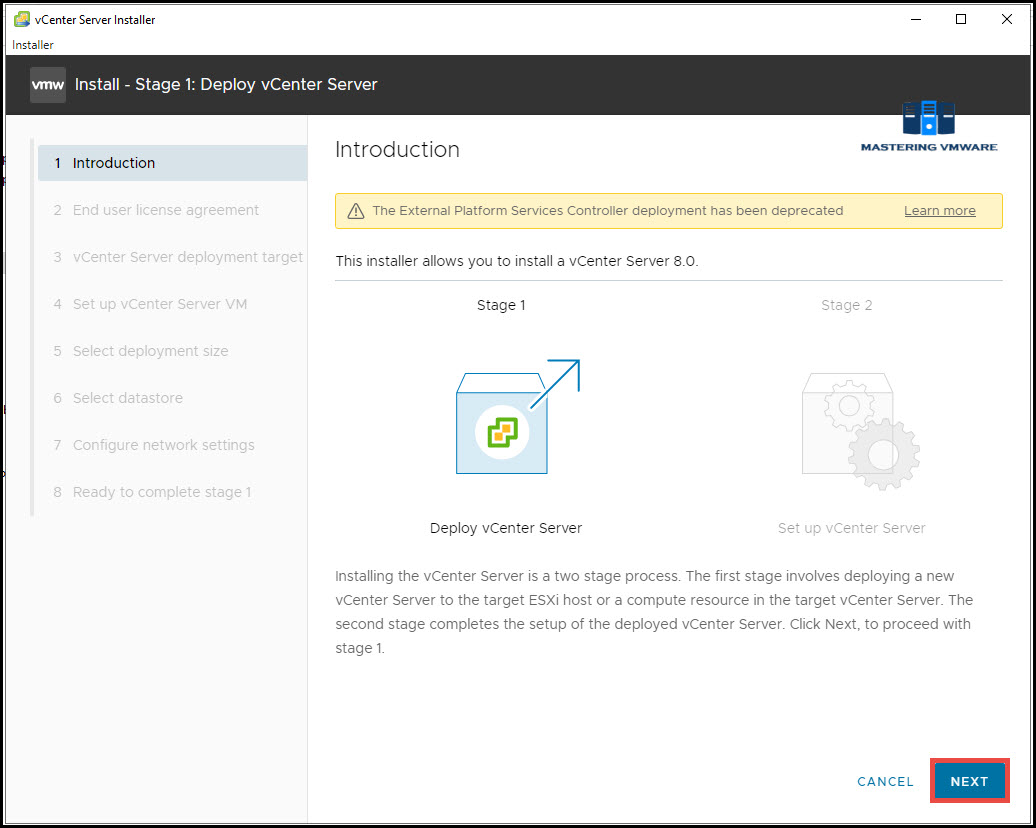Click the 'Stage 2' label
Viewport: 1036px width, 828px height.
coord(846,305)
